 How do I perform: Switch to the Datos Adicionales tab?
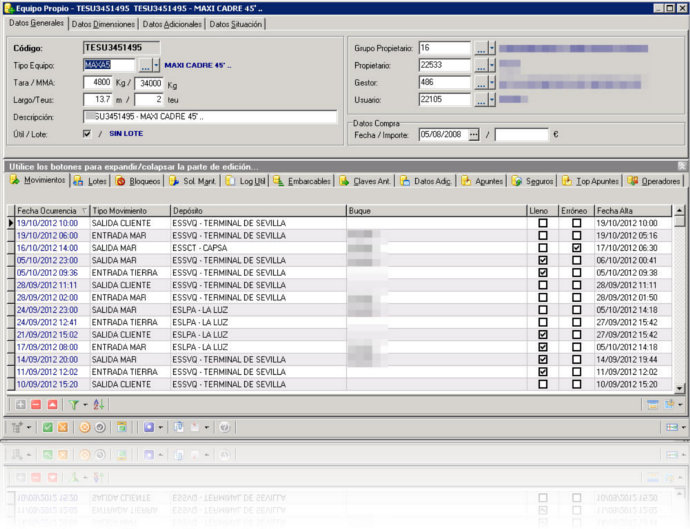pyautogui.click(x=172, y=24)
